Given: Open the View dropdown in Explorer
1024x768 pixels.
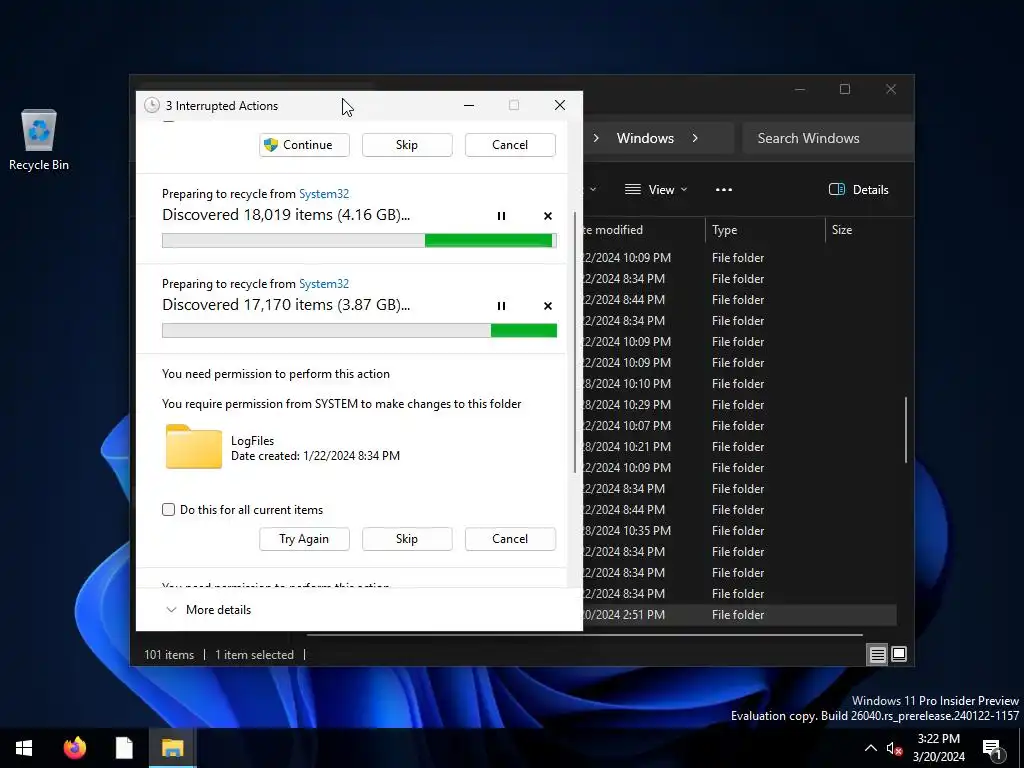Looking at the screenshot, I should tap(656, 190).
